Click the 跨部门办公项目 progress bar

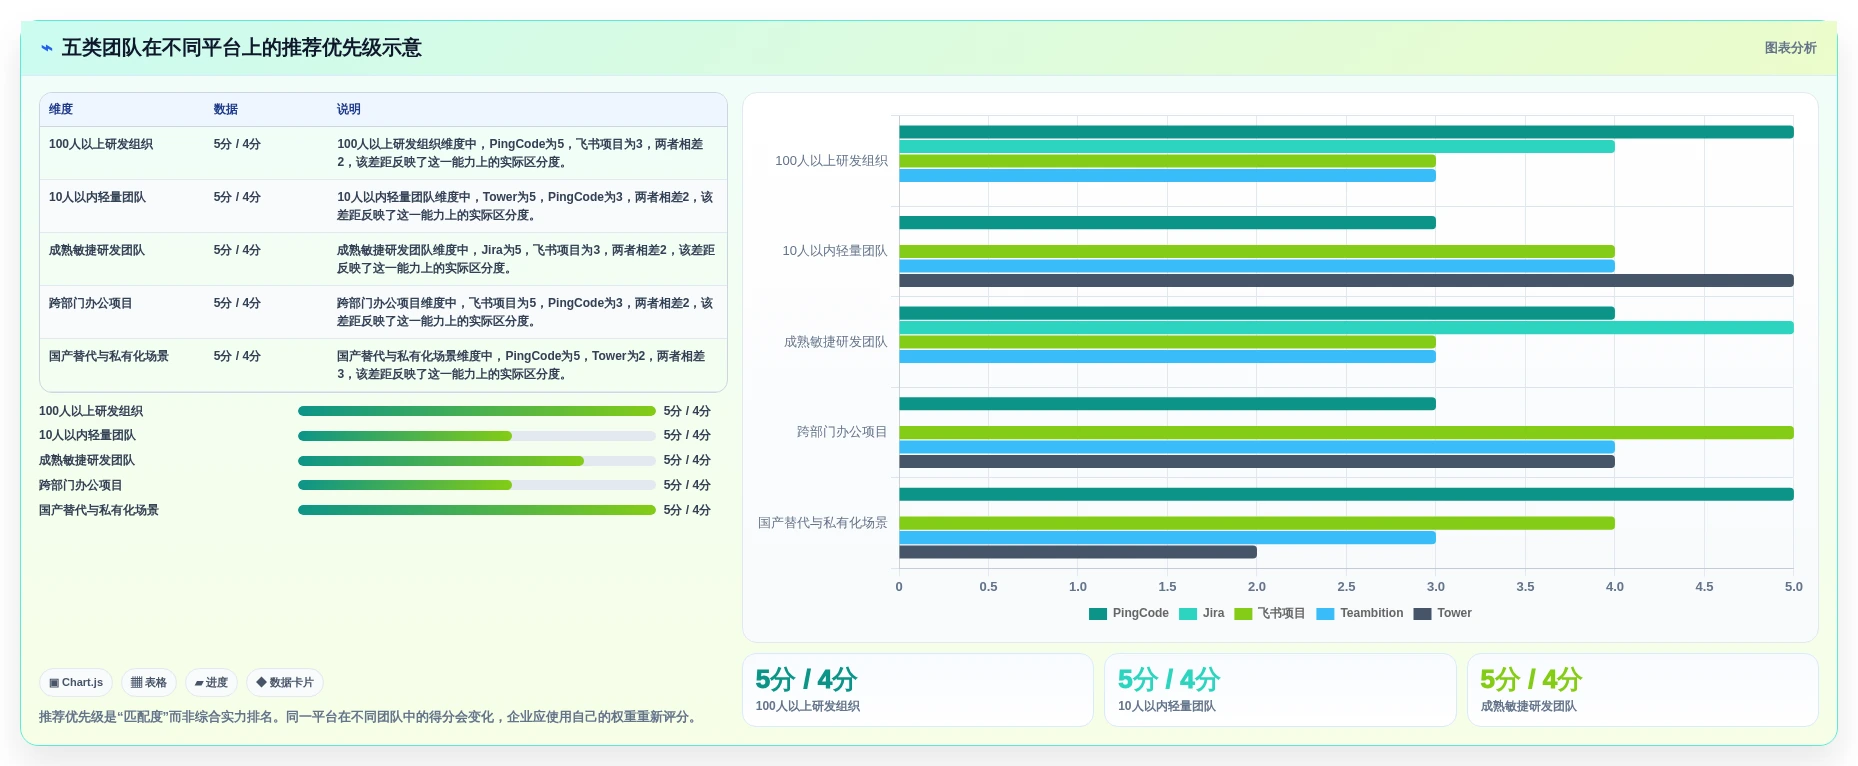(477, 485)
